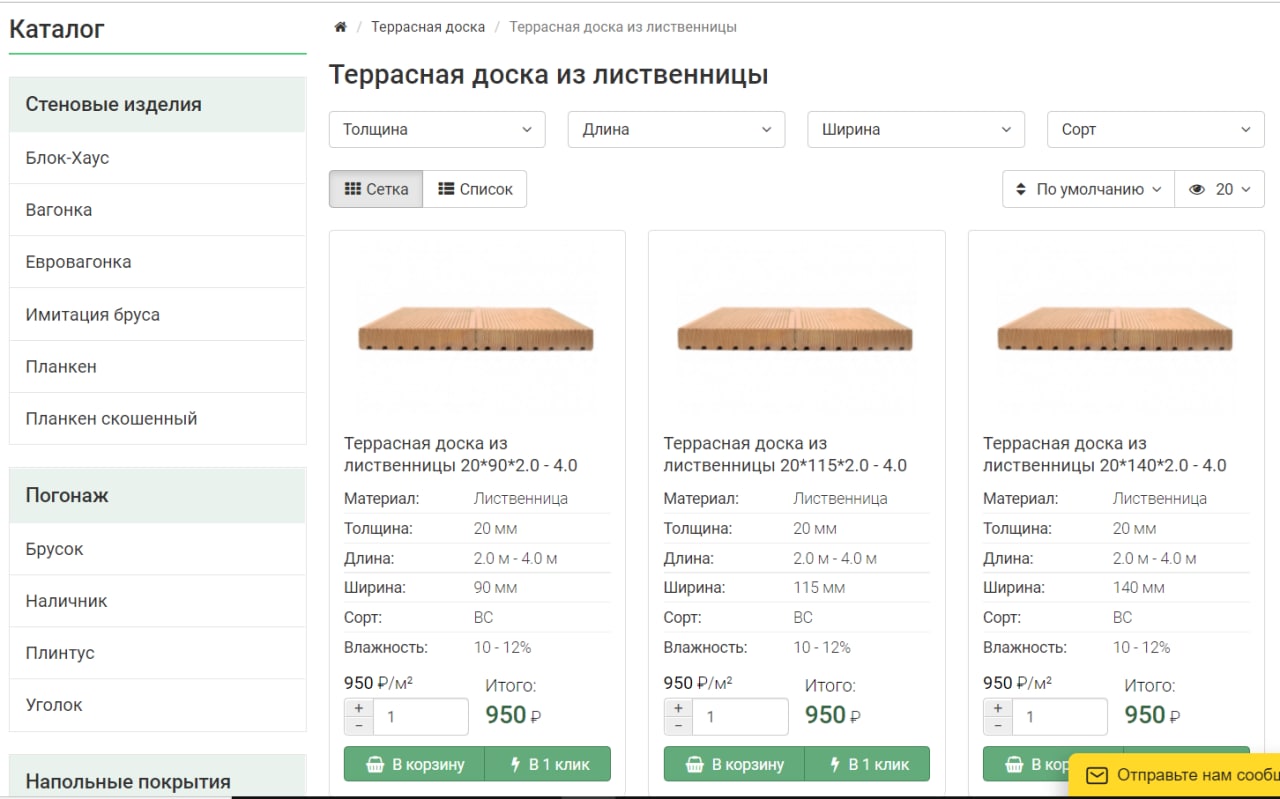
Task: Buy 20*115 board В 1 клик
Action: [x=868, y=764]
